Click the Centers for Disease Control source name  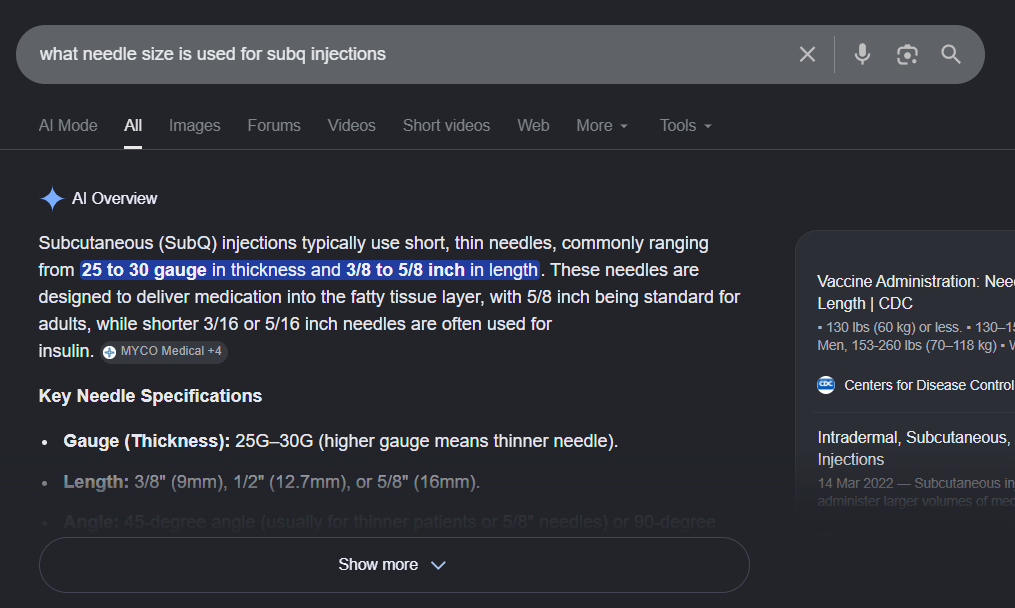tap(929, 385)
